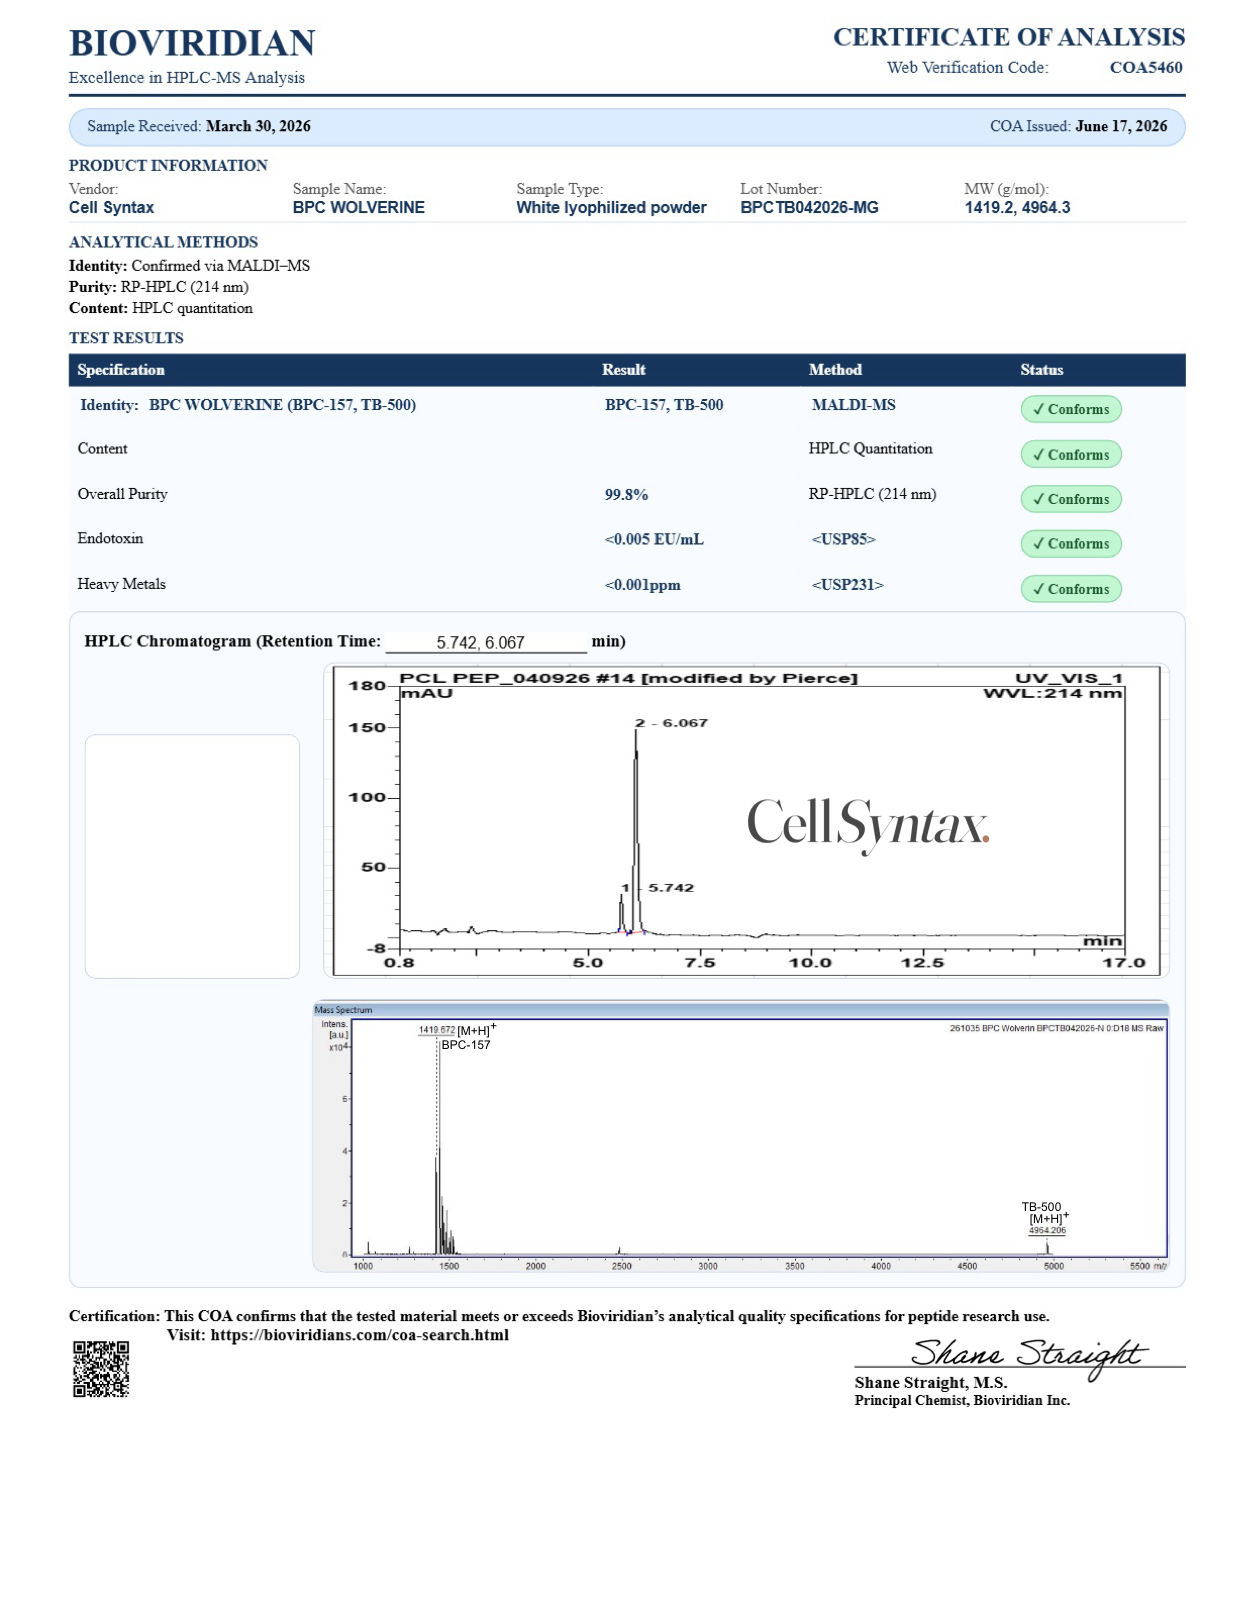Screen dimensions: 1236x1600
Task: Select the 99.8% purity result
Action: click(626, 495)
